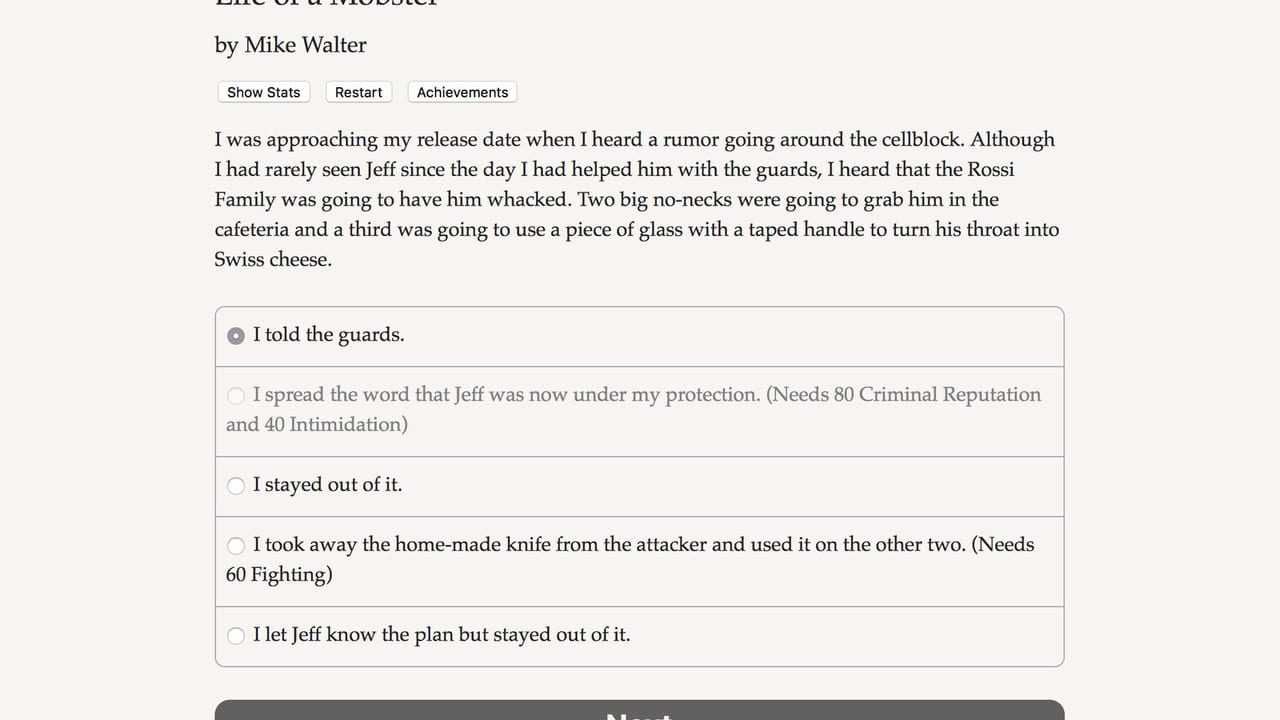Click the partially visible game title heading
This screenshot has width=1280, height=720.
click(326, 4)
